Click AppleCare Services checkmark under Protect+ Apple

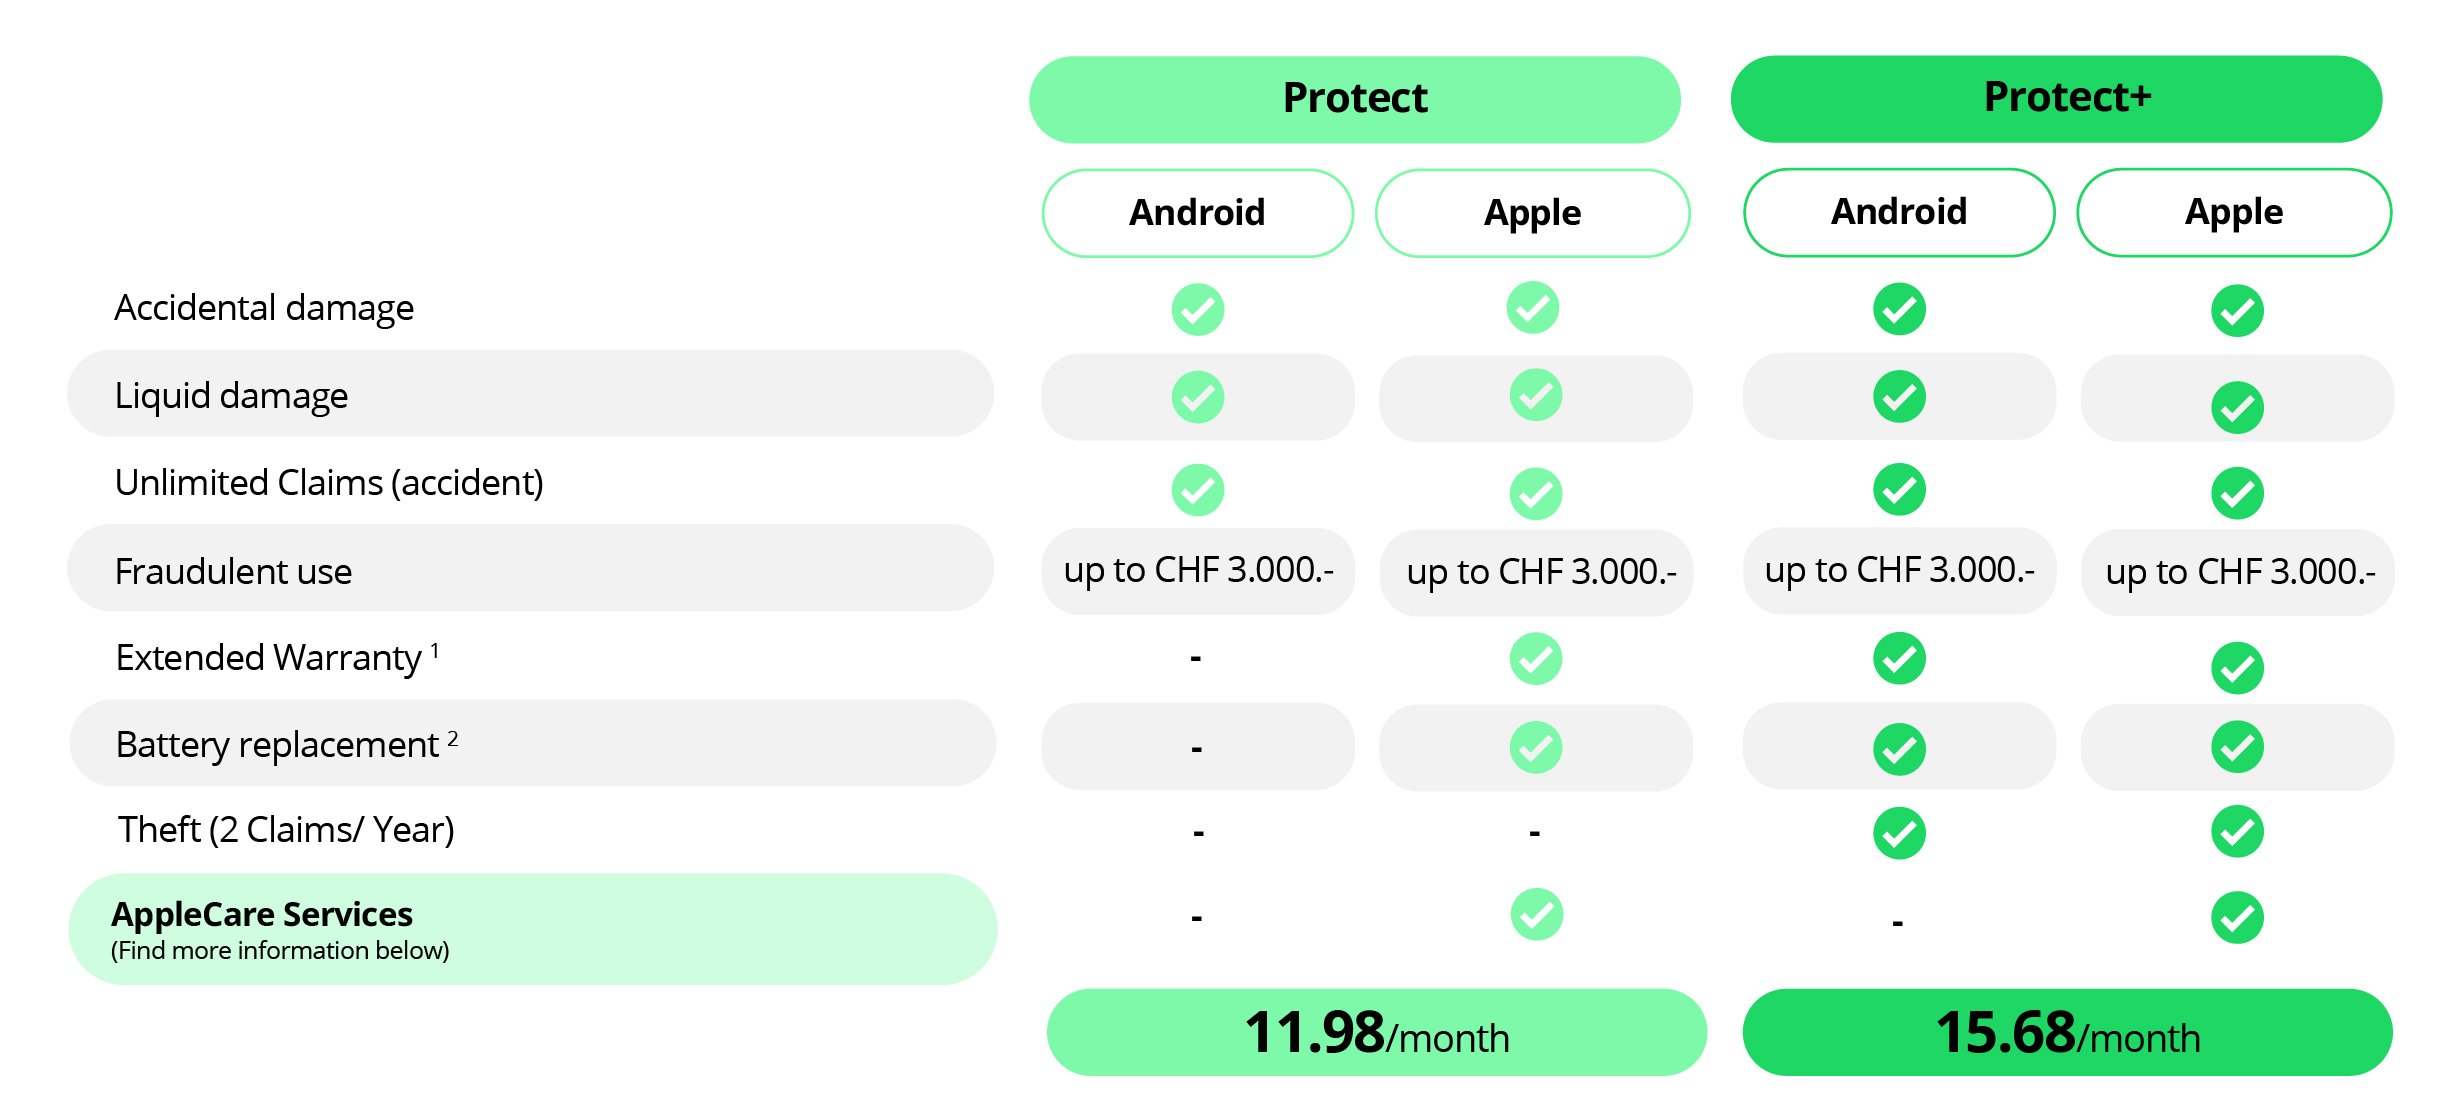point(2237,918)
